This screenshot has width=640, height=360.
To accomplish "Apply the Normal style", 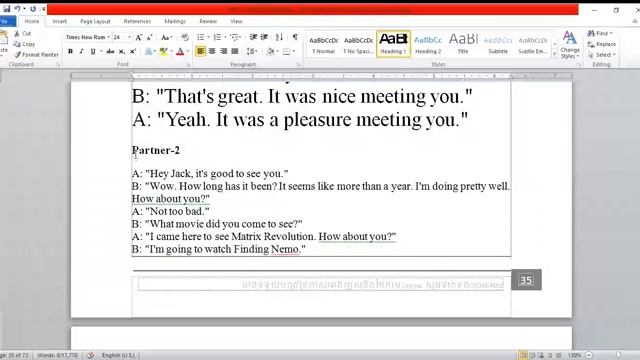I will coord(324,44).
